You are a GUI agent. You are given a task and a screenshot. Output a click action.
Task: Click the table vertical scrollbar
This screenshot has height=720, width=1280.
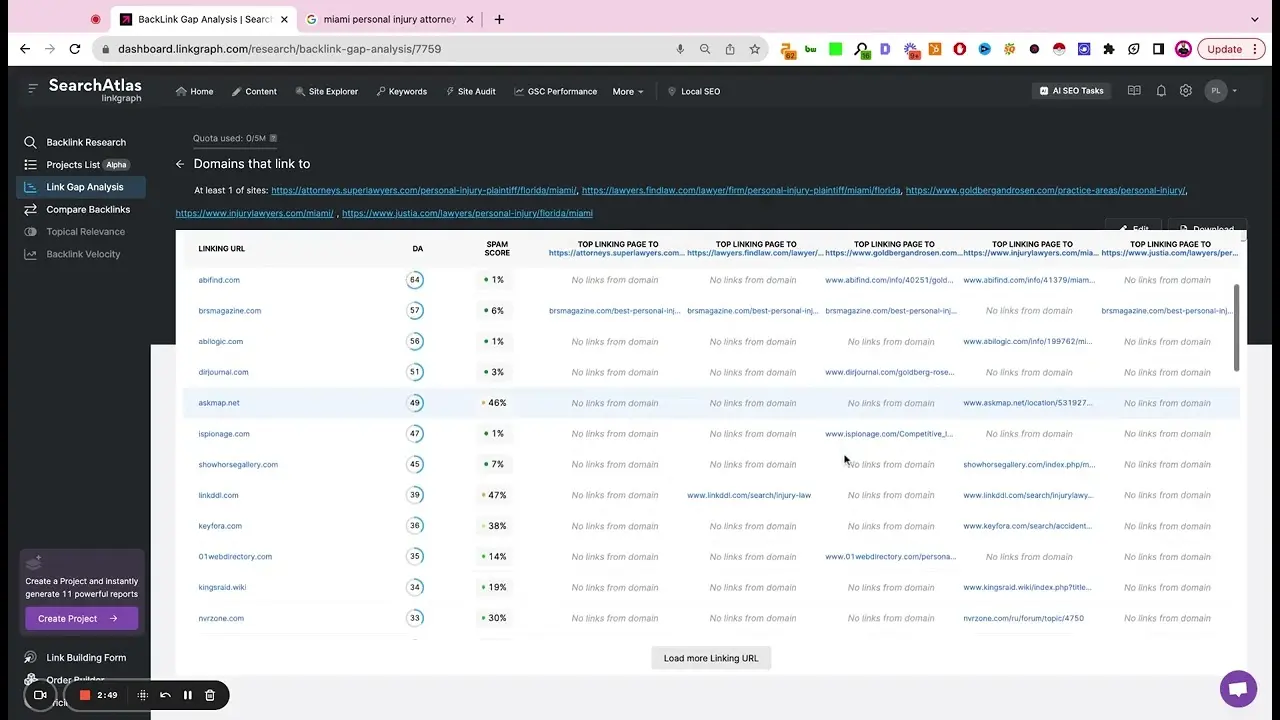tap(1237, 328)
